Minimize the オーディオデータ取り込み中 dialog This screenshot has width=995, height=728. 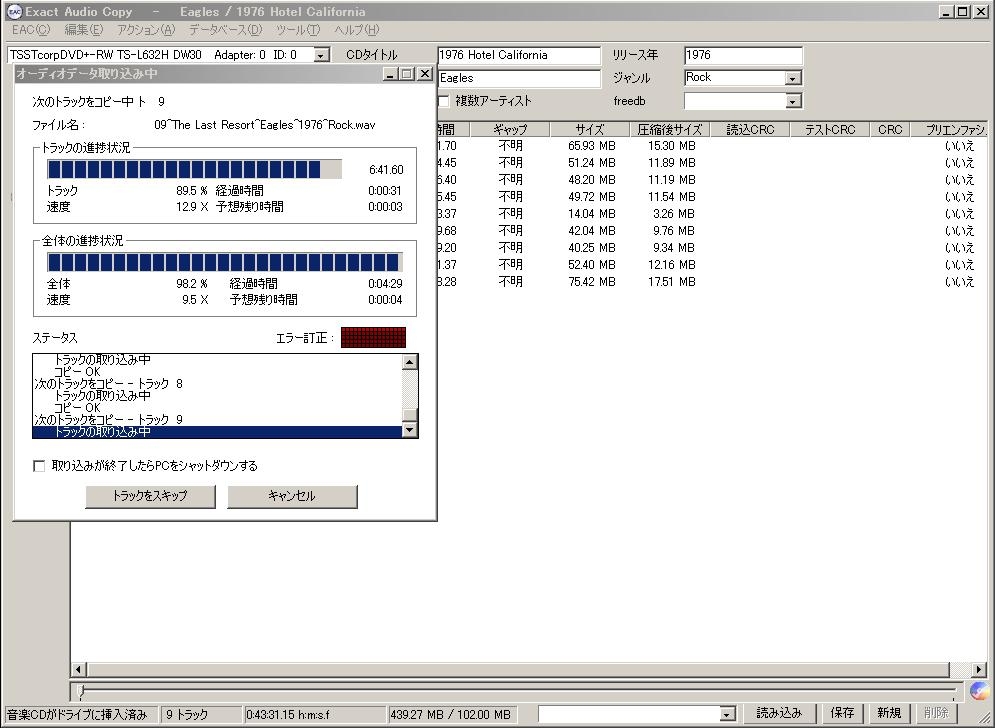[391, 74]
